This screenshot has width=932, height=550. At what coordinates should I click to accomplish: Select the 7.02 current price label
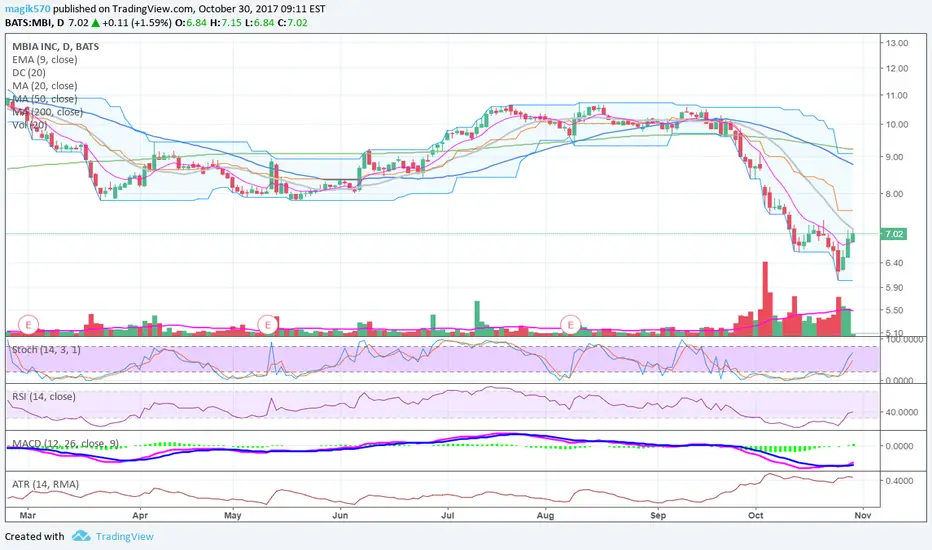click(x=894, y=234)
